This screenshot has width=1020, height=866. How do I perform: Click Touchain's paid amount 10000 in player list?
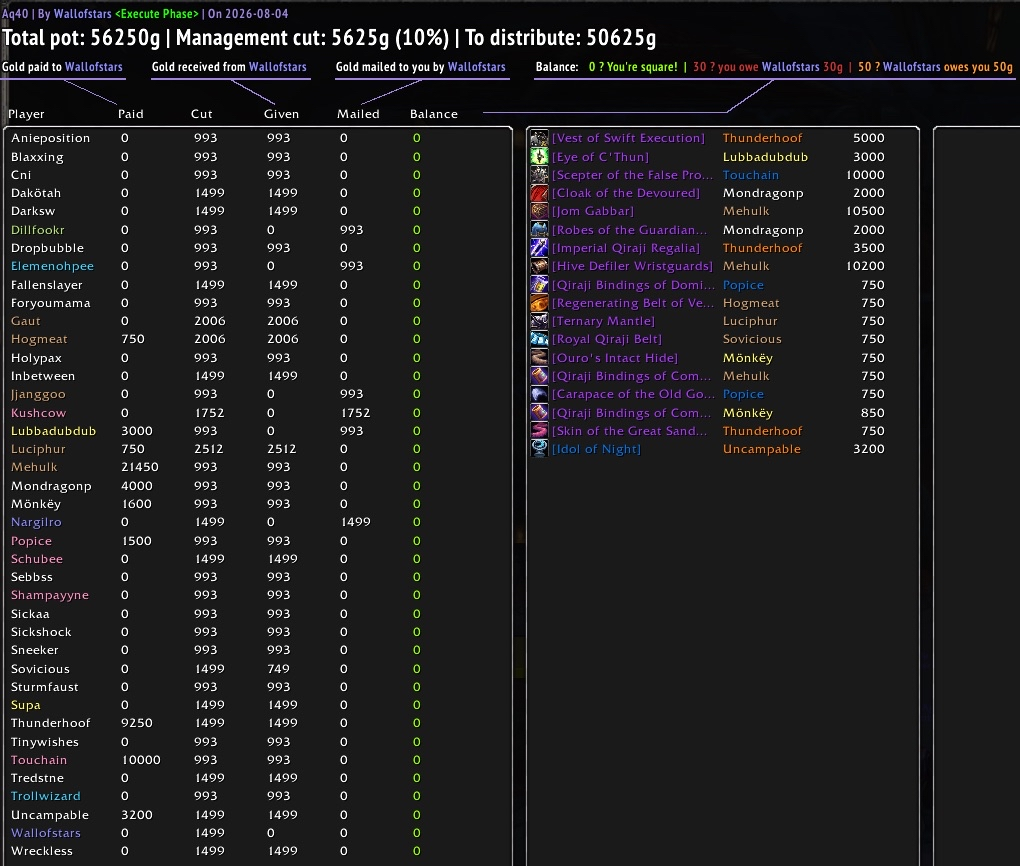point(141,760)
